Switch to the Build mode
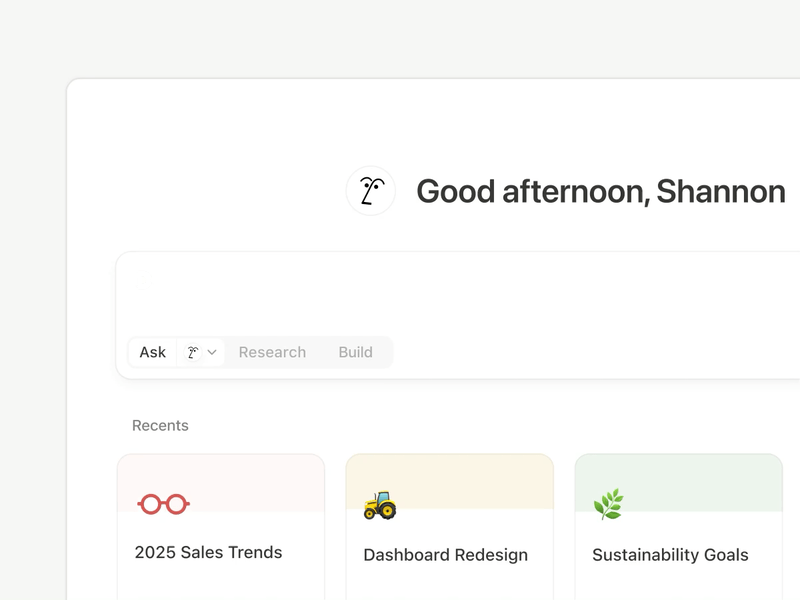Image resolution: width=800 pixels, height=600 pixels. (355, 352)
